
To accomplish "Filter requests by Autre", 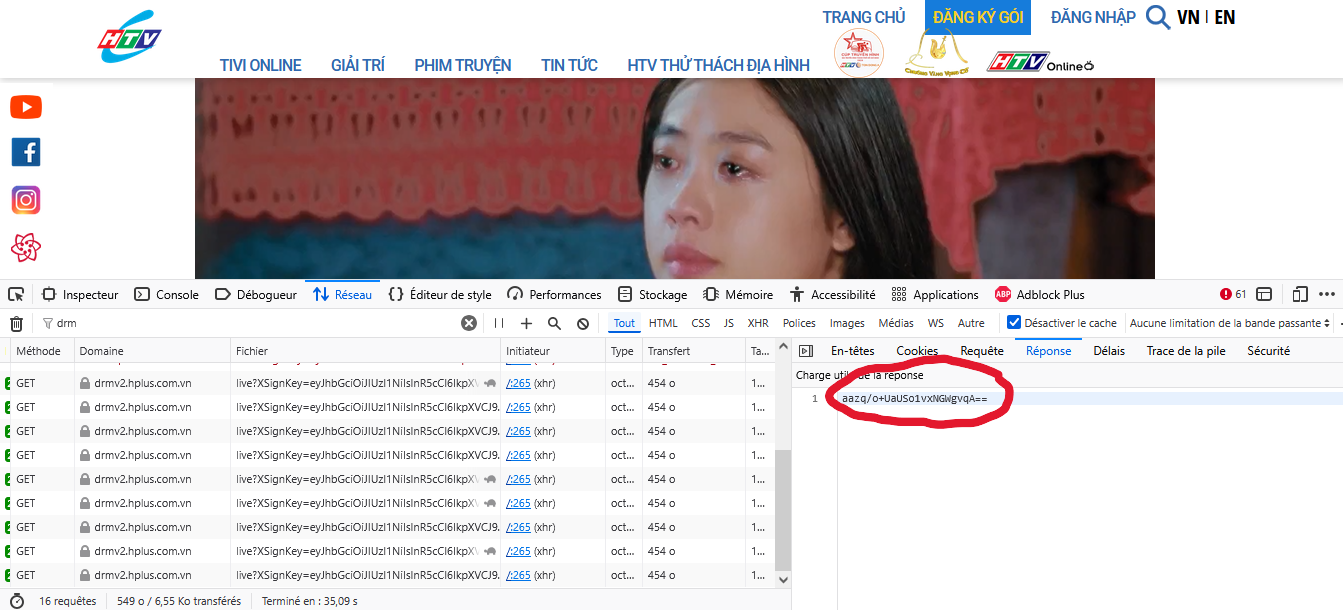I will pos(971,323).
